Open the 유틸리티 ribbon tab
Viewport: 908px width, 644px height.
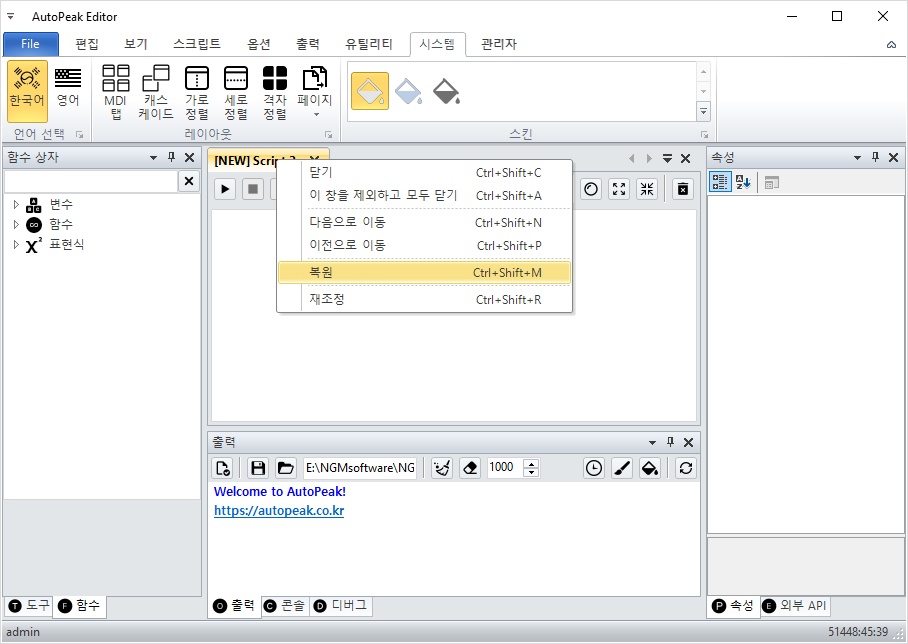coord(369,44)
